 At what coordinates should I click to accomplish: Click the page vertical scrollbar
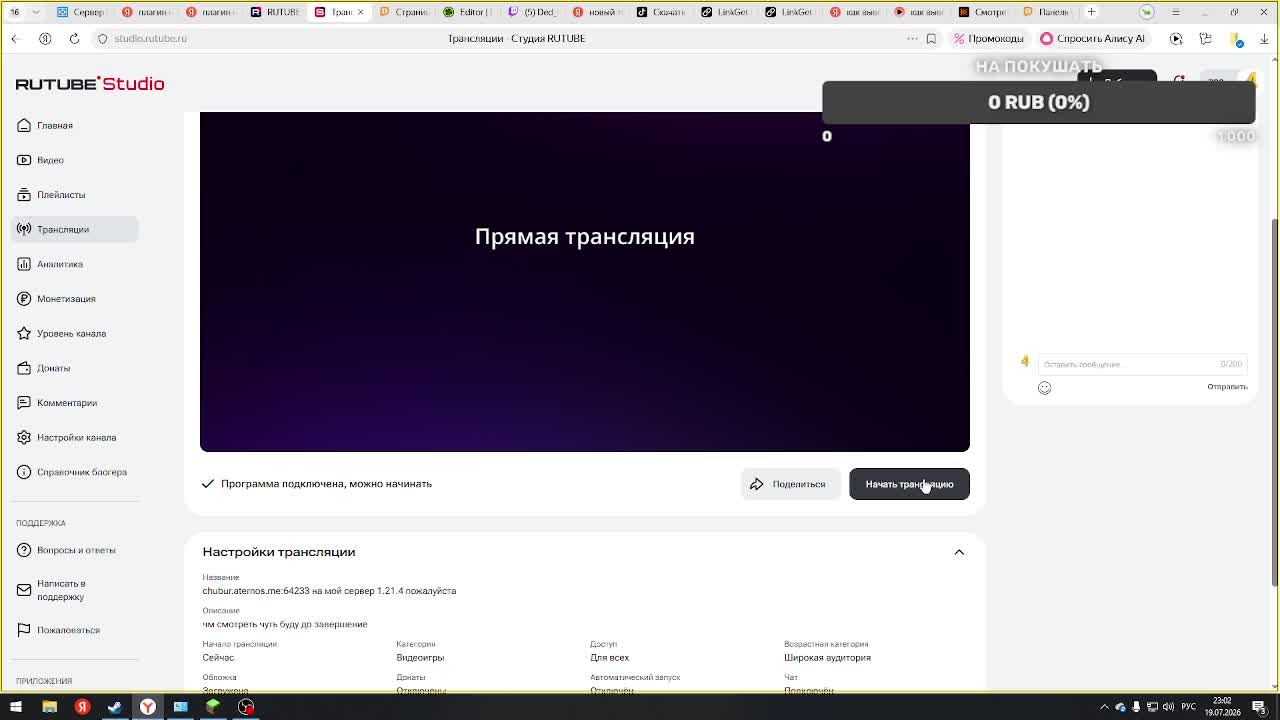tap(1274, 403)
